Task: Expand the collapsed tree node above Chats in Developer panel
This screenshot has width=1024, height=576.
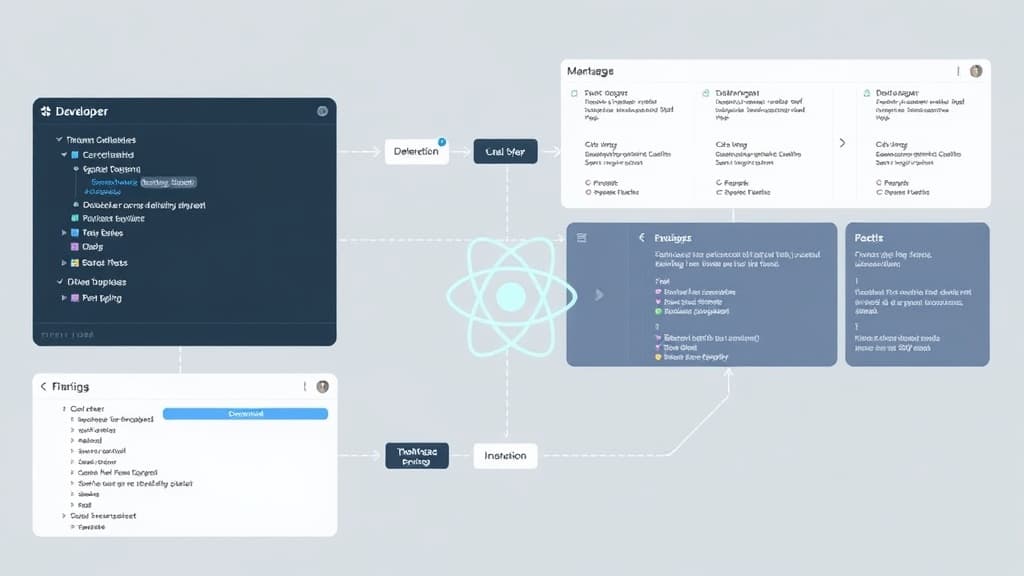Action: click(x=62, y=233)
